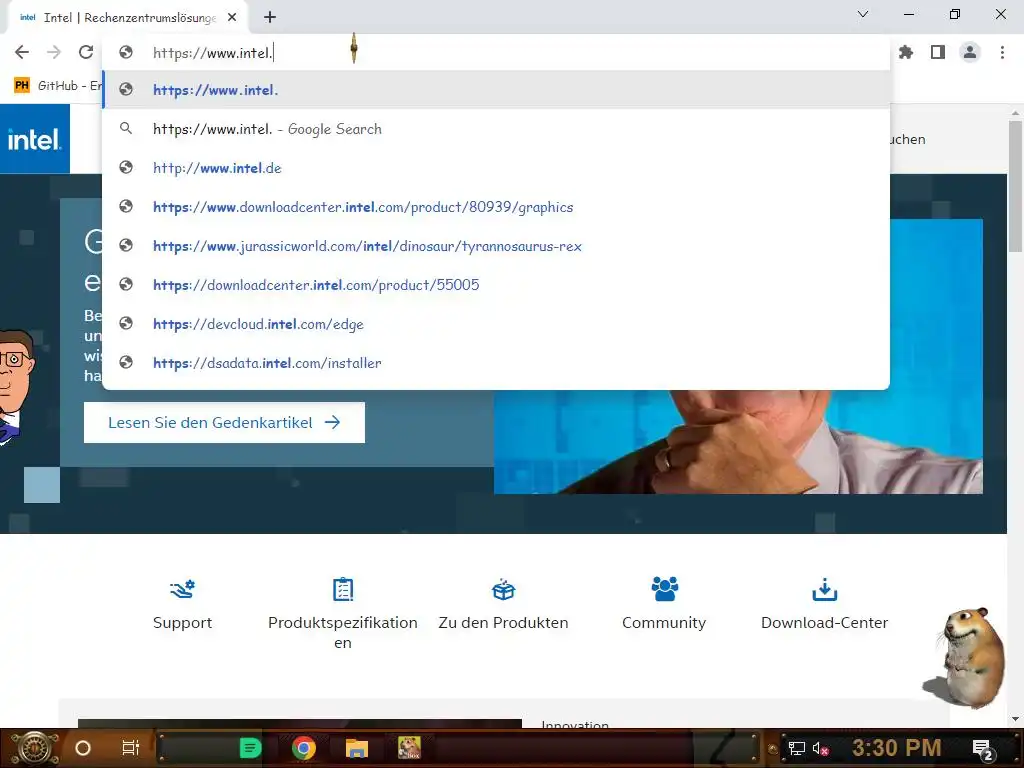This screenshot has width=1024, height=768.
Task: Open the hamster app in taskbar
Action: pyautogui.click(x=409, y=748)
